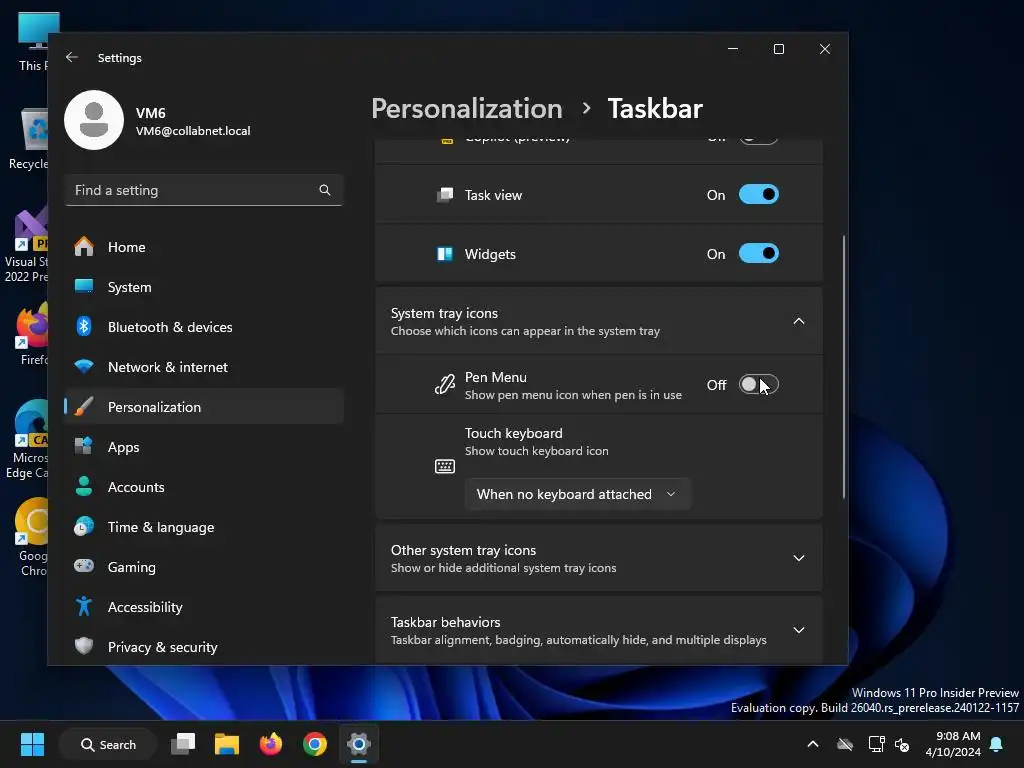Open Privacy & security settings
The height and width of the screenshot is (768, 1024).
click(204, 647)
